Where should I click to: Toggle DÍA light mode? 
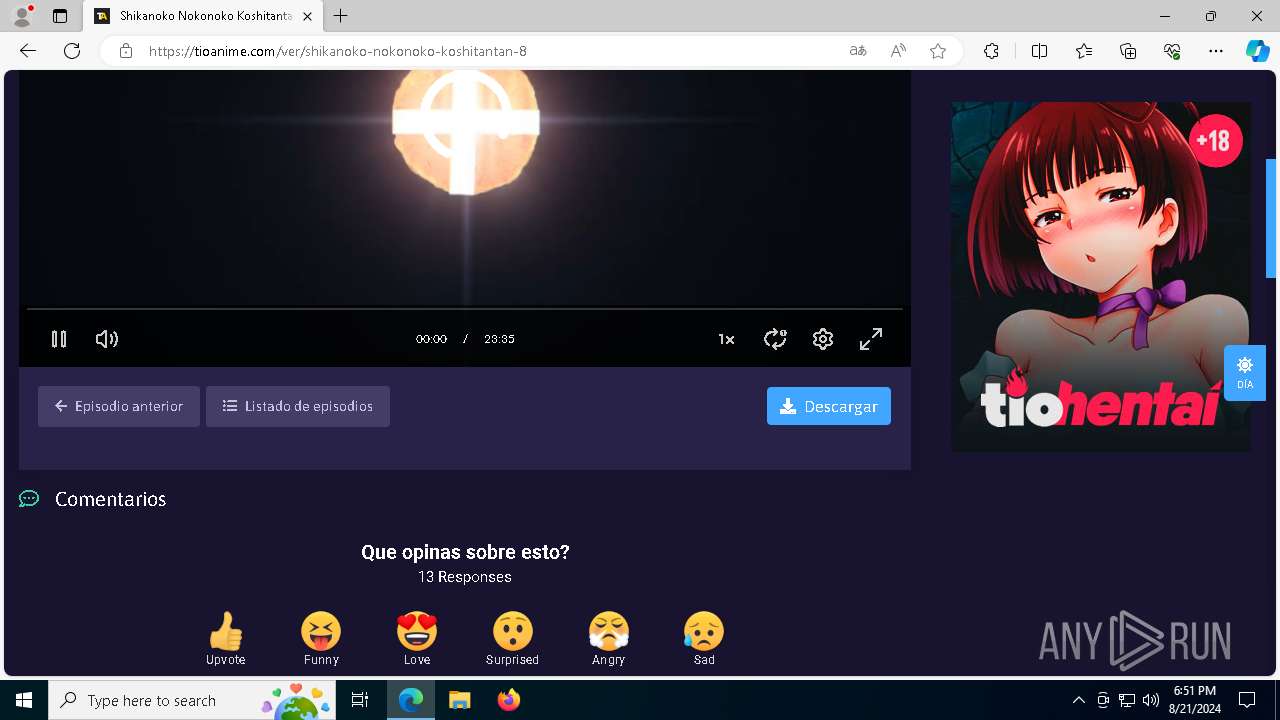click(1245, 372)
